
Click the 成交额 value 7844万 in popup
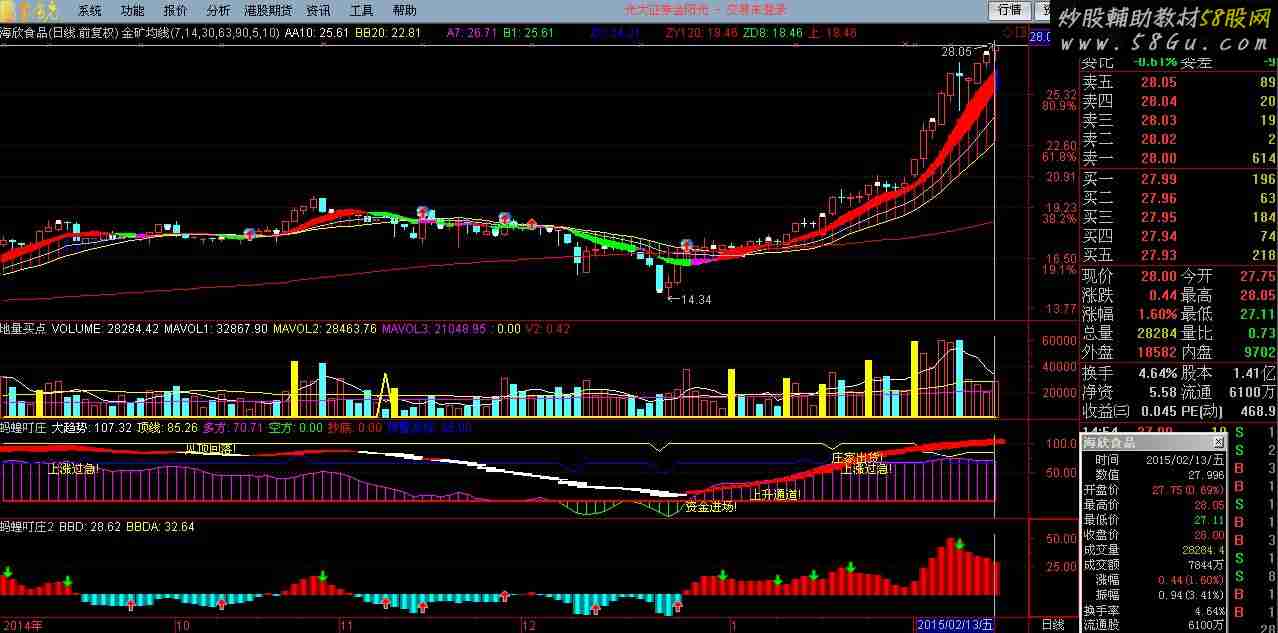point(1207,564)
